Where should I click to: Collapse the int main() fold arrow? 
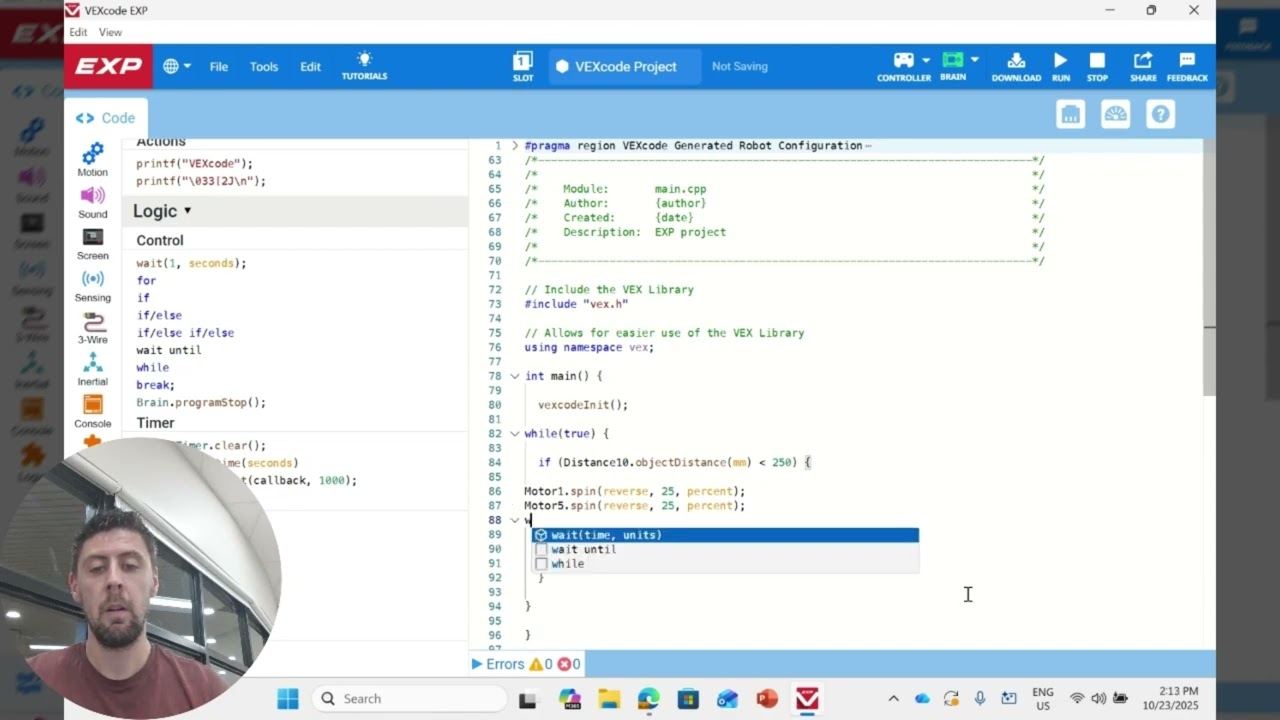tap(515, 376)
